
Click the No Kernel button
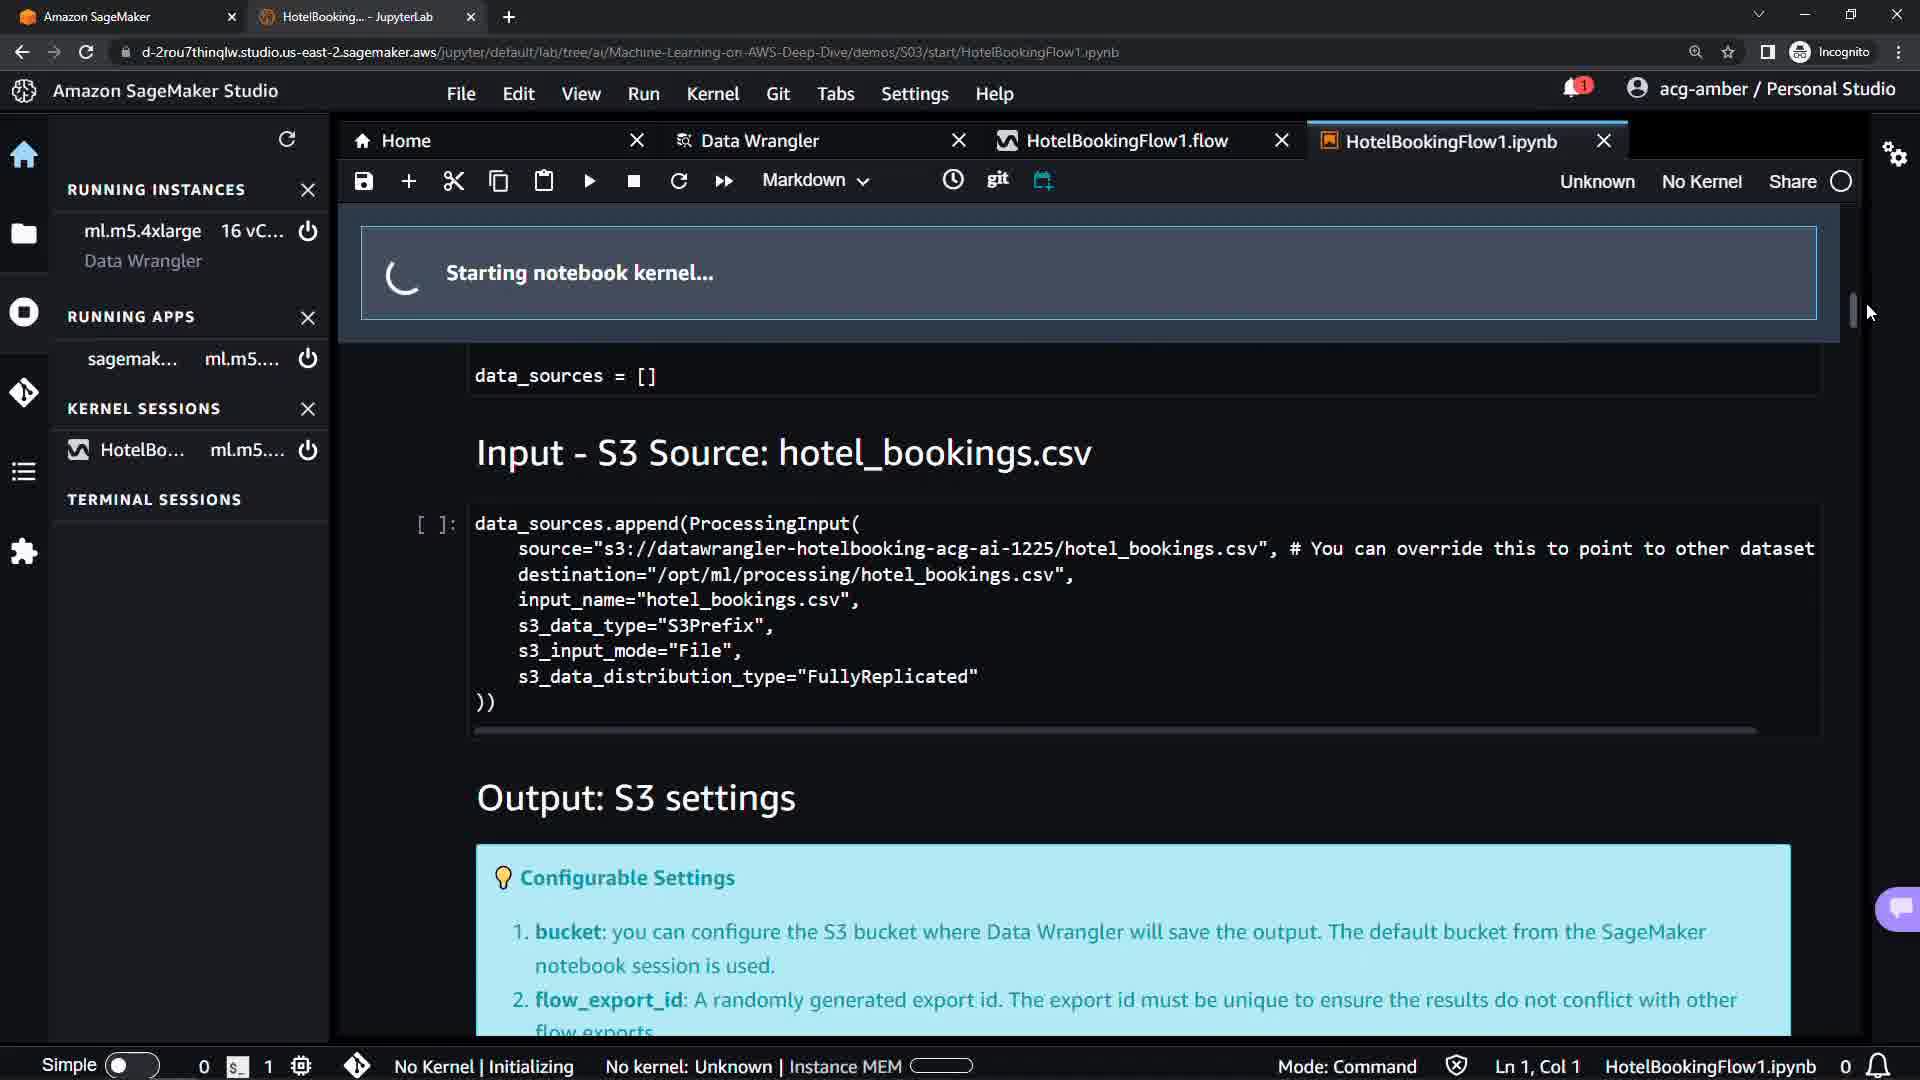(x=1701, y=182)
